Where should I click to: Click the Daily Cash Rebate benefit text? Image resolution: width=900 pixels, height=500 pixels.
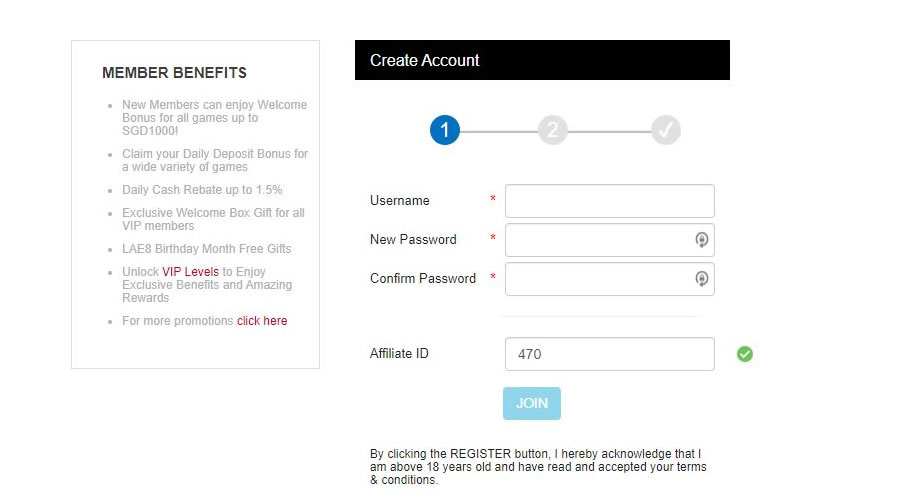click(x=202, y=190)
